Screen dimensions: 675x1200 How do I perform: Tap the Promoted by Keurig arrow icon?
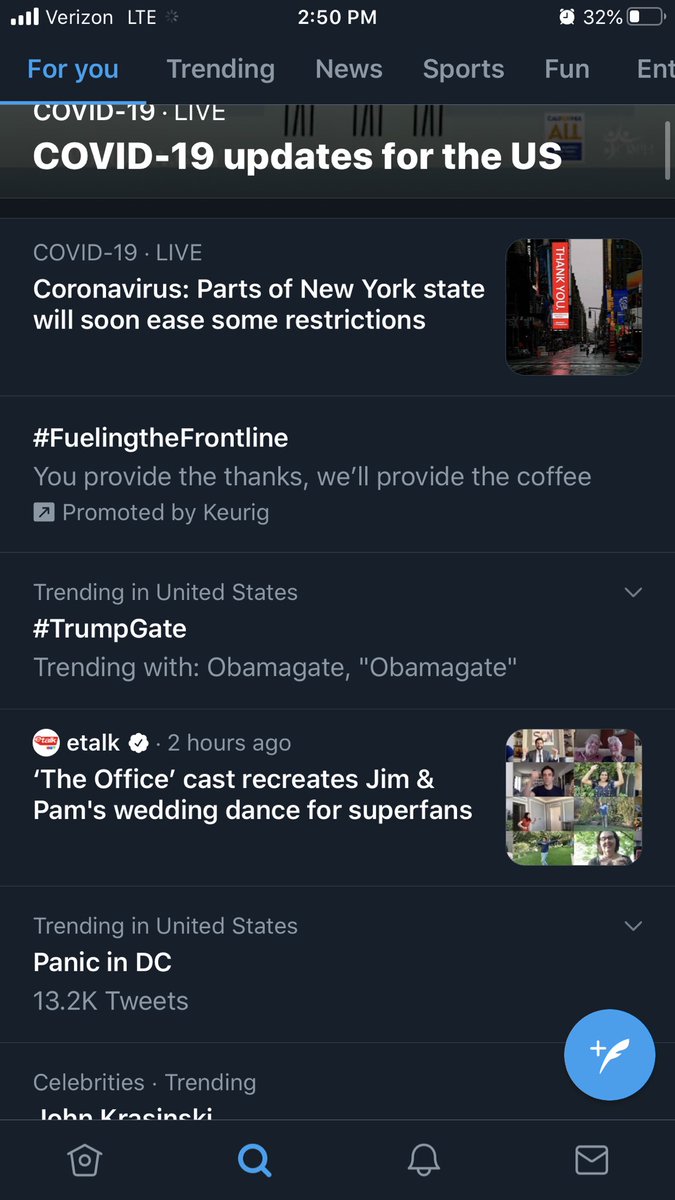(x=44, y=512)
